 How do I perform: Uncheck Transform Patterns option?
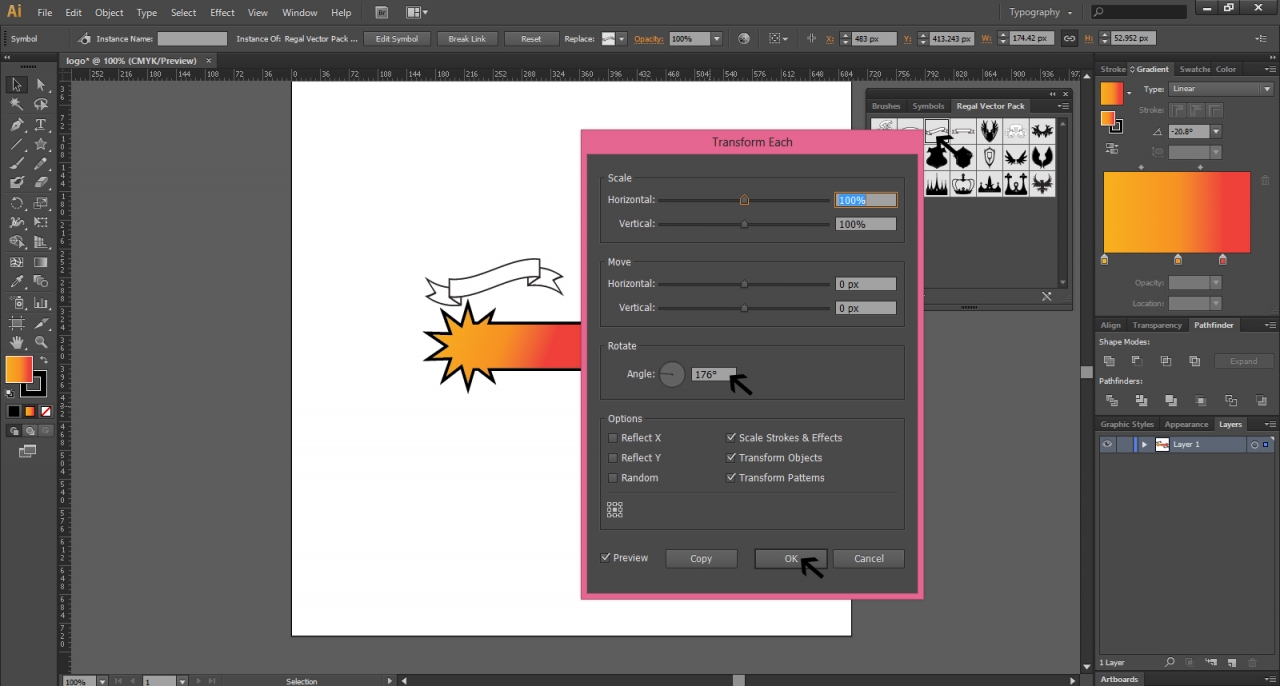point(731,478)
